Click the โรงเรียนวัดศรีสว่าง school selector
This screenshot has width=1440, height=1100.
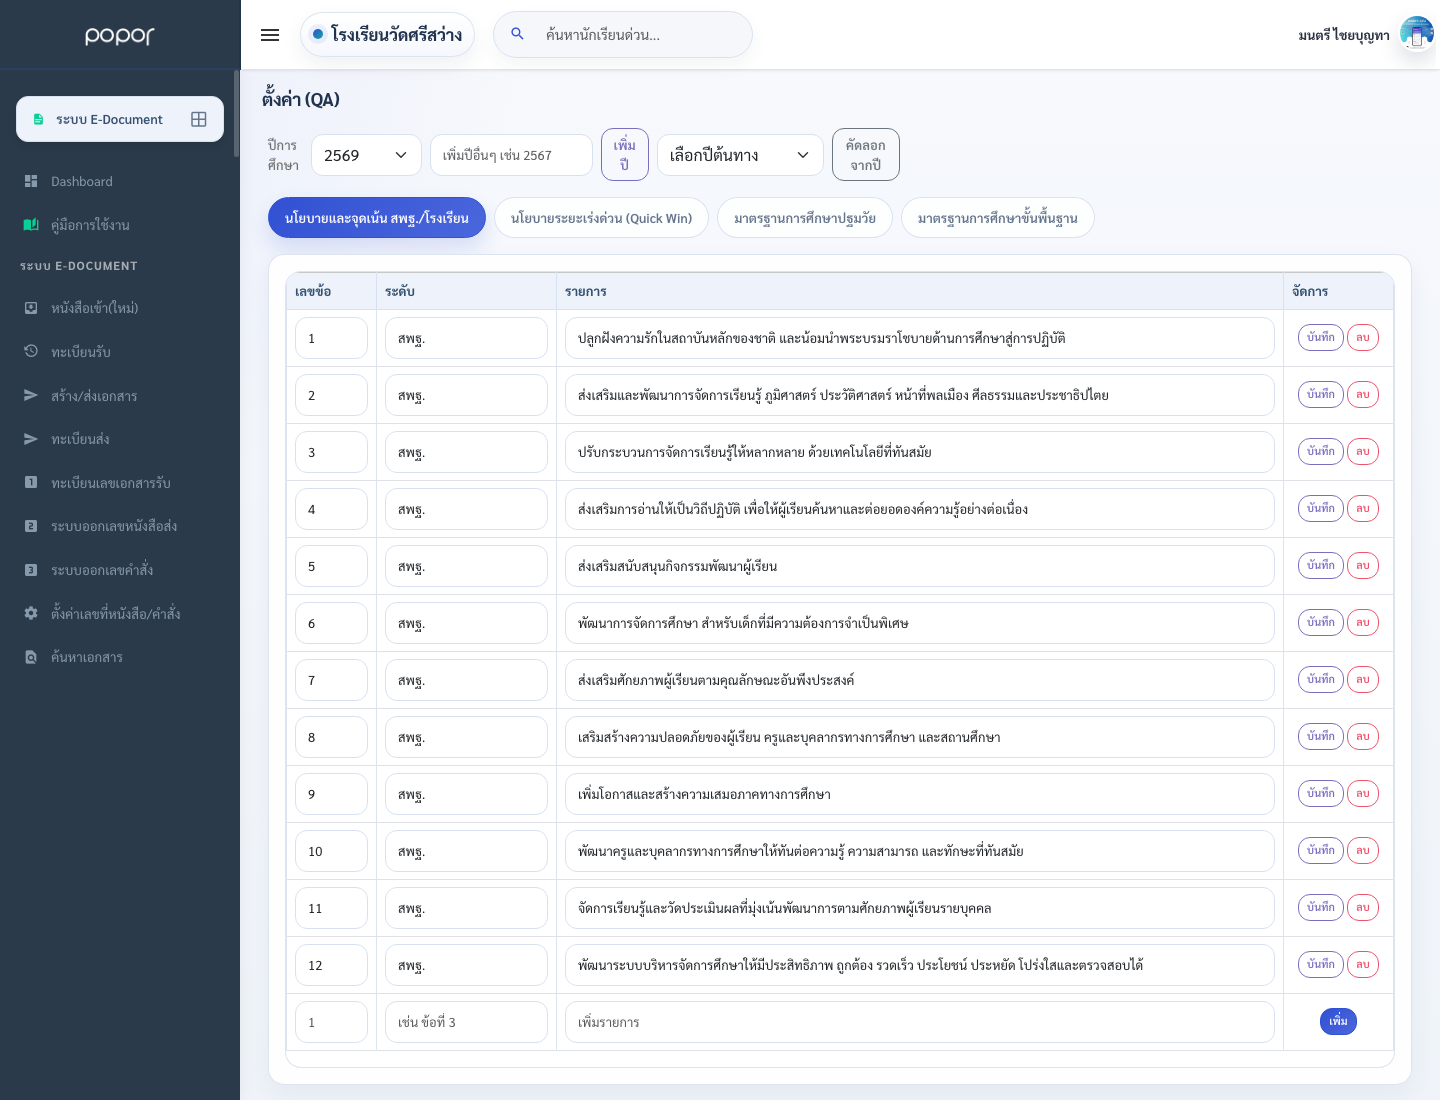pyautogui.click(x=387, y=34)
